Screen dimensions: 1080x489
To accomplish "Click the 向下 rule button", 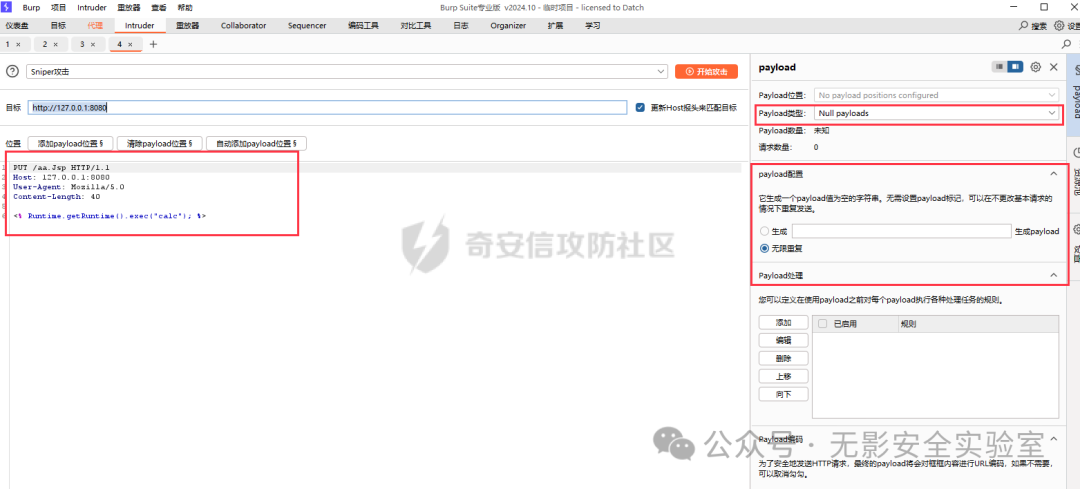I will click(x=783, y=394).
